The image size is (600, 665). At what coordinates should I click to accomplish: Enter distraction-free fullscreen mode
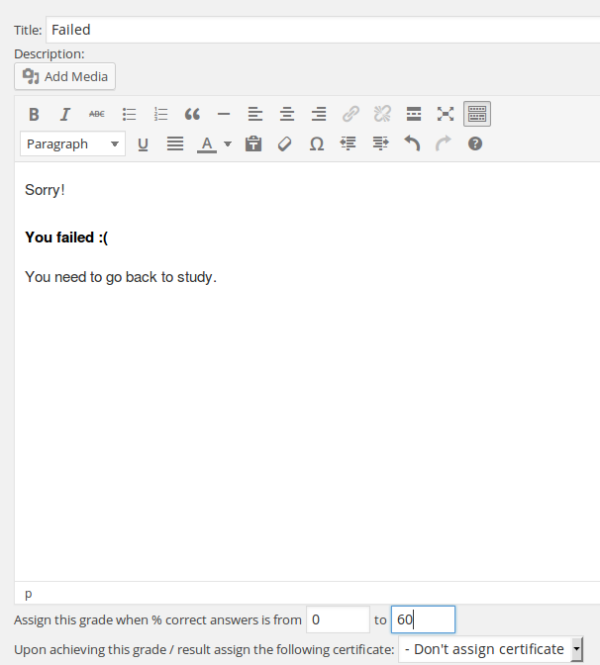445,114
